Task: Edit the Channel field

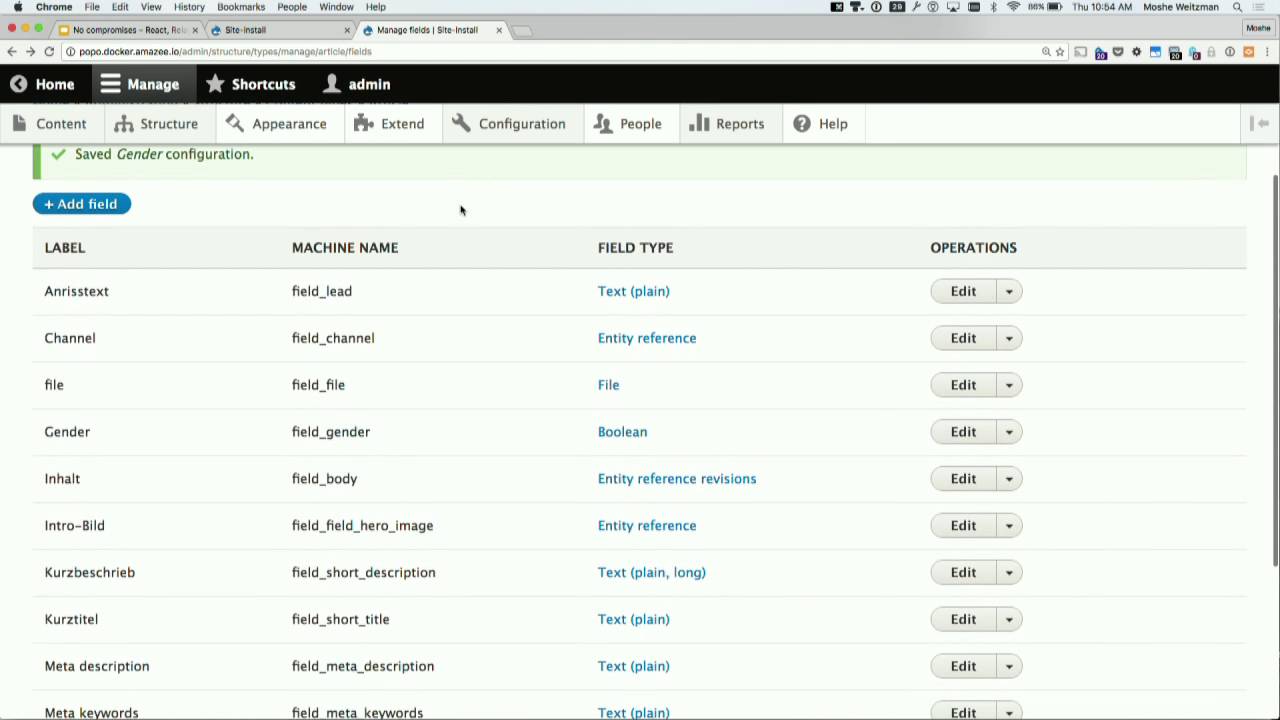Action: [963, 338]
